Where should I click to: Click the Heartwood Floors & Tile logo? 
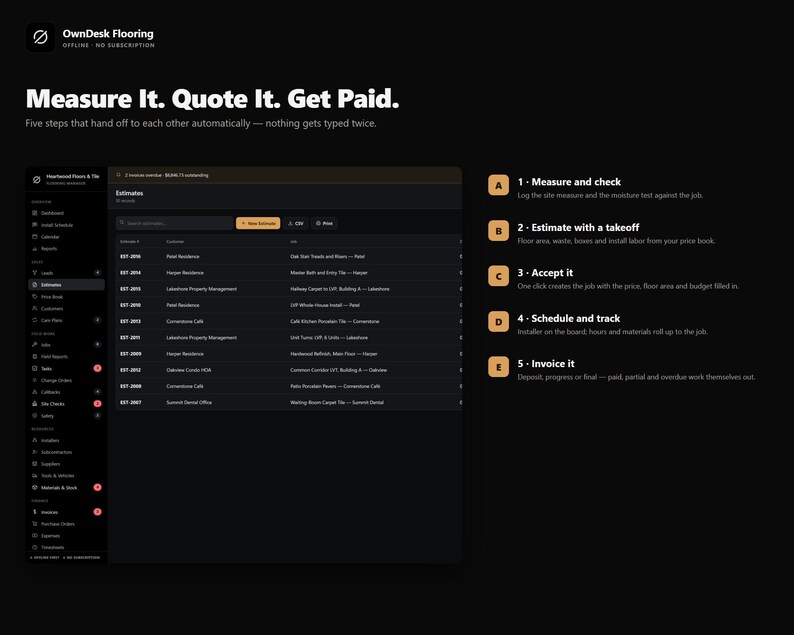coord(36,179)
